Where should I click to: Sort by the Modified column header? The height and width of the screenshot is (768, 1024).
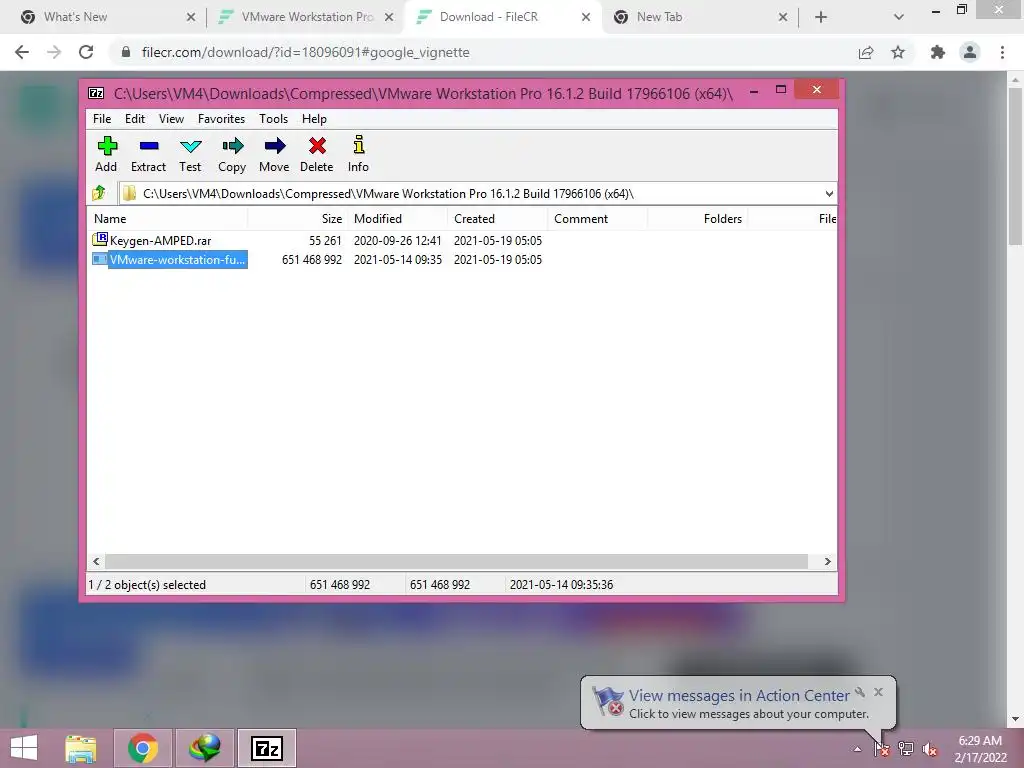click(x=398, y=219)
